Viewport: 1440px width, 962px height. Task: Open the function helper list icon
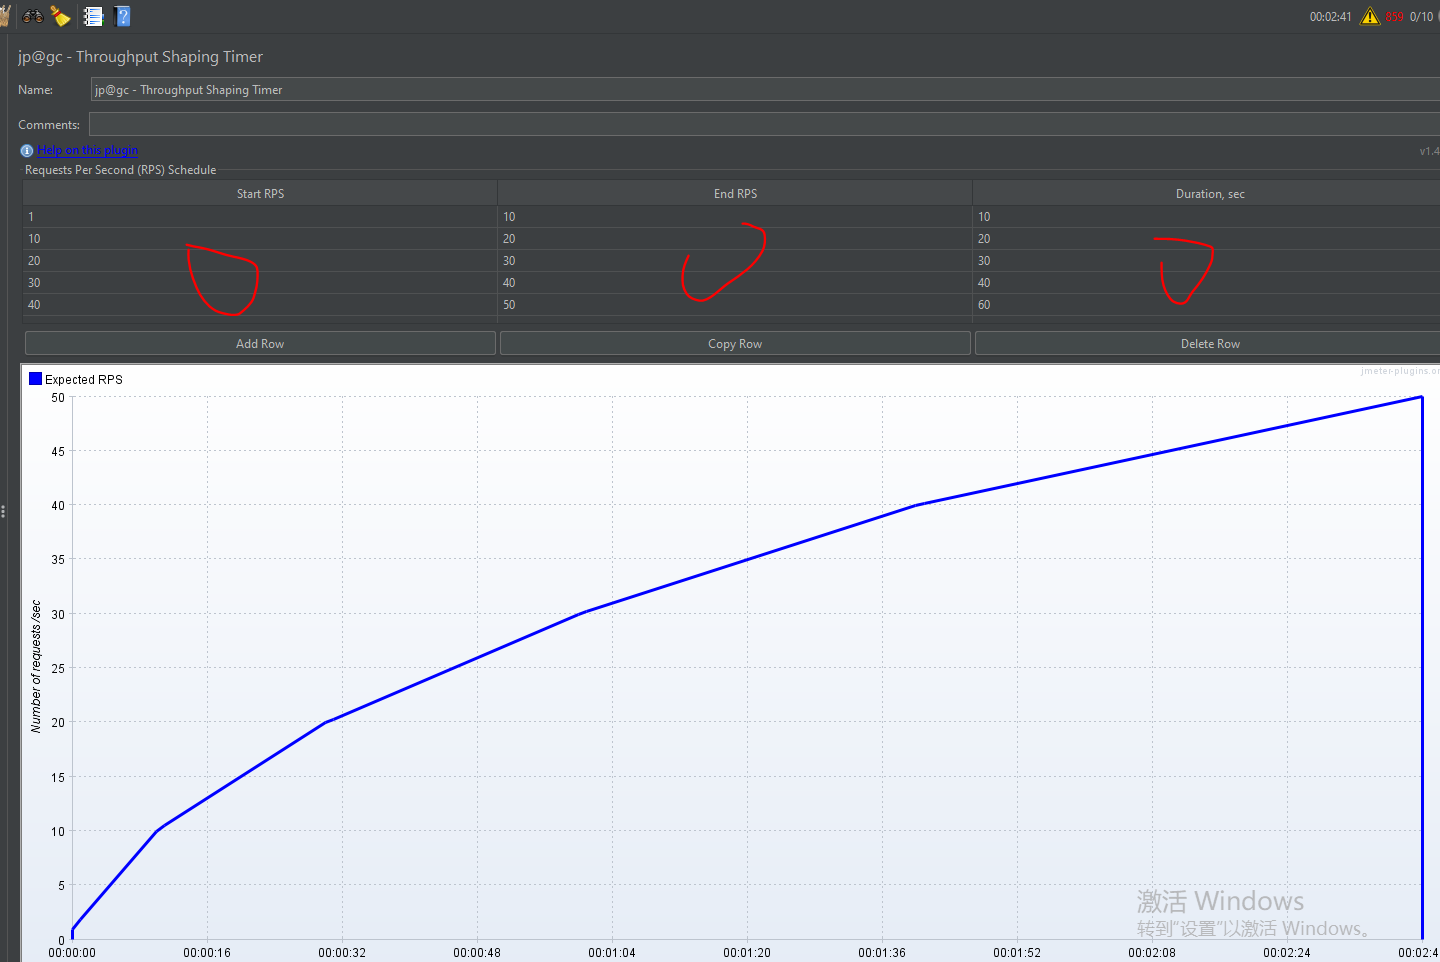pyautogui.click(x=93, y=16)
